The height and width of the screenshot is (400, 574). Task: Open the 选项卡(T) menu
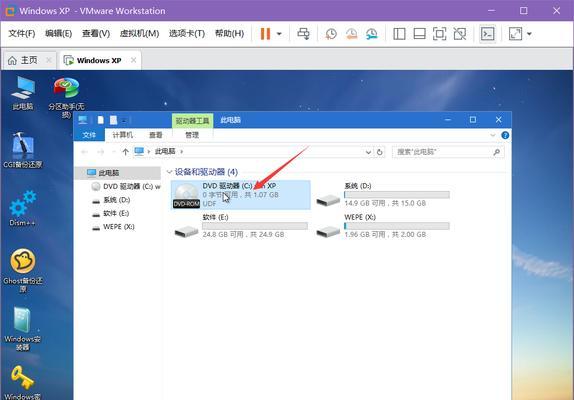click(187, 34)
